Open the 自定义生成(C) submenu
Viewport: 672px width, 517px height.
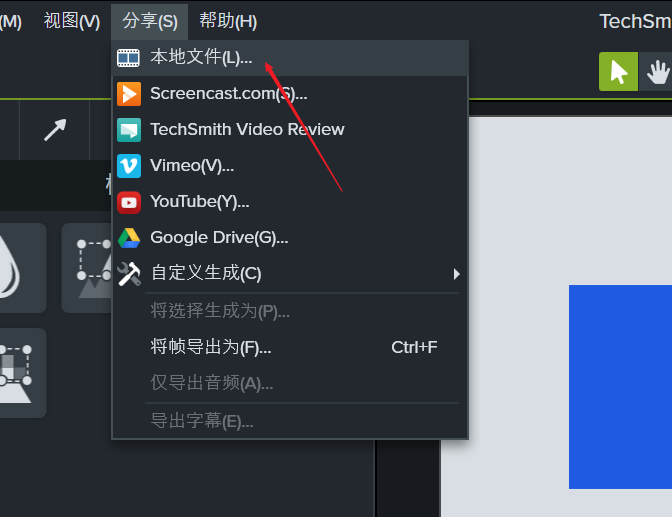coord(290,274)
